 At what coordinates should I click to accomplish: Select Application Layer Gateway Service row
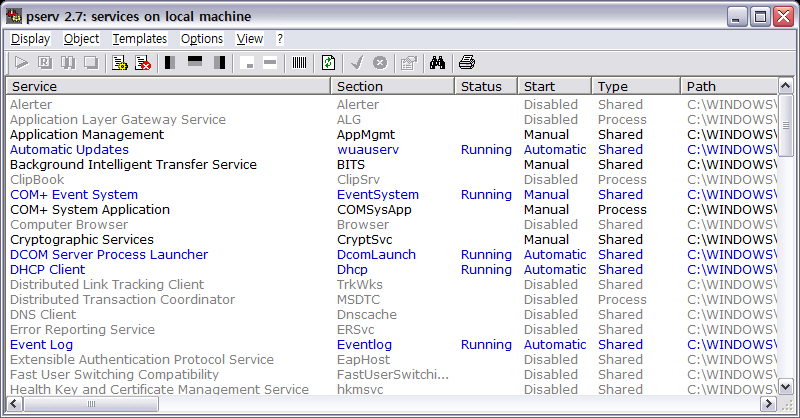pyautogui.click(x=392, y=119)
